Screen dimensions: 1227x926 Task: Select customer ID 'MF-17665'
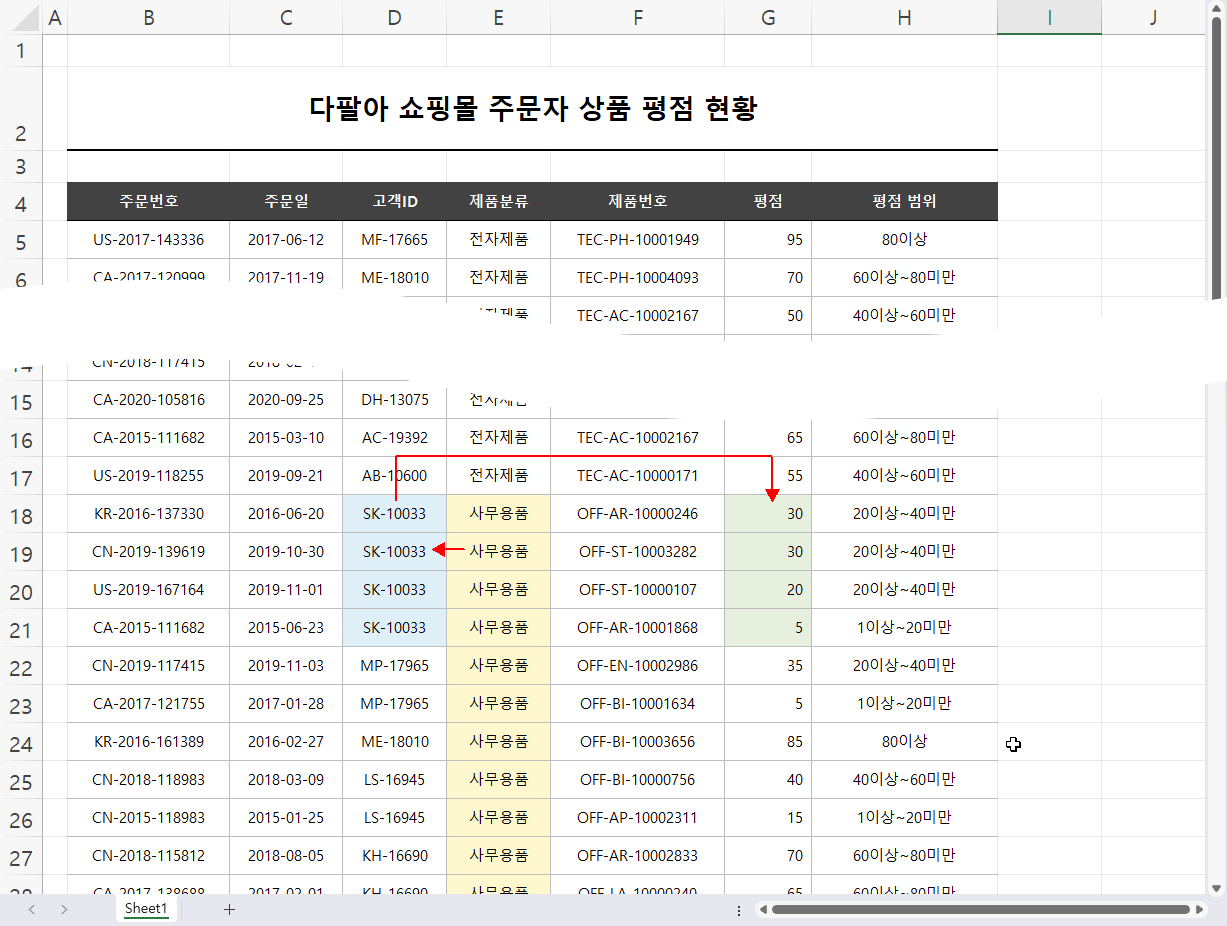pyautogui.click(x=394, y=240)
